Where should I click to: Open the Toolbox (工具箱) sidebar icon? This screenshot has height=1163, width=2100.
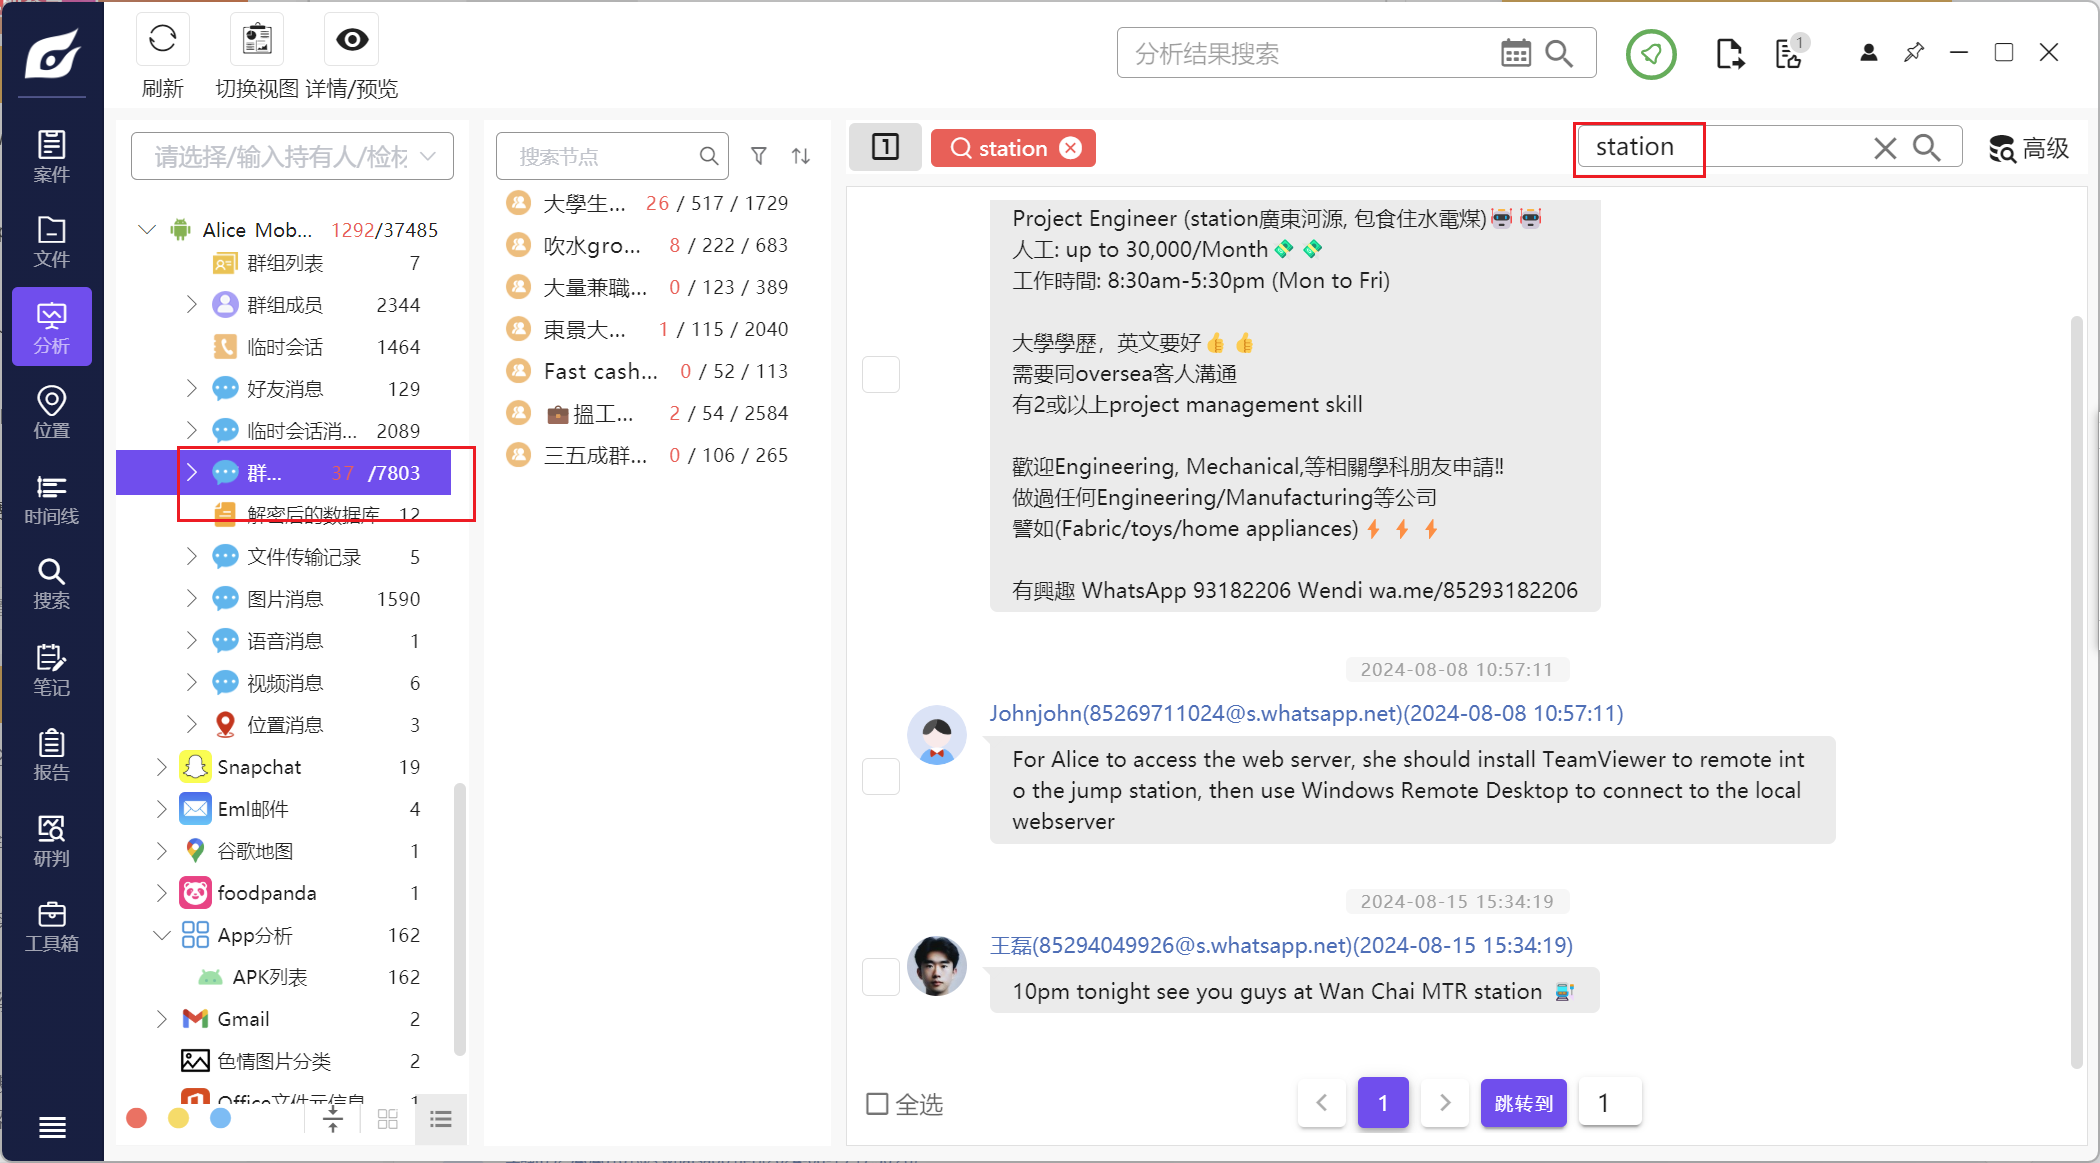tap(51, 926)
